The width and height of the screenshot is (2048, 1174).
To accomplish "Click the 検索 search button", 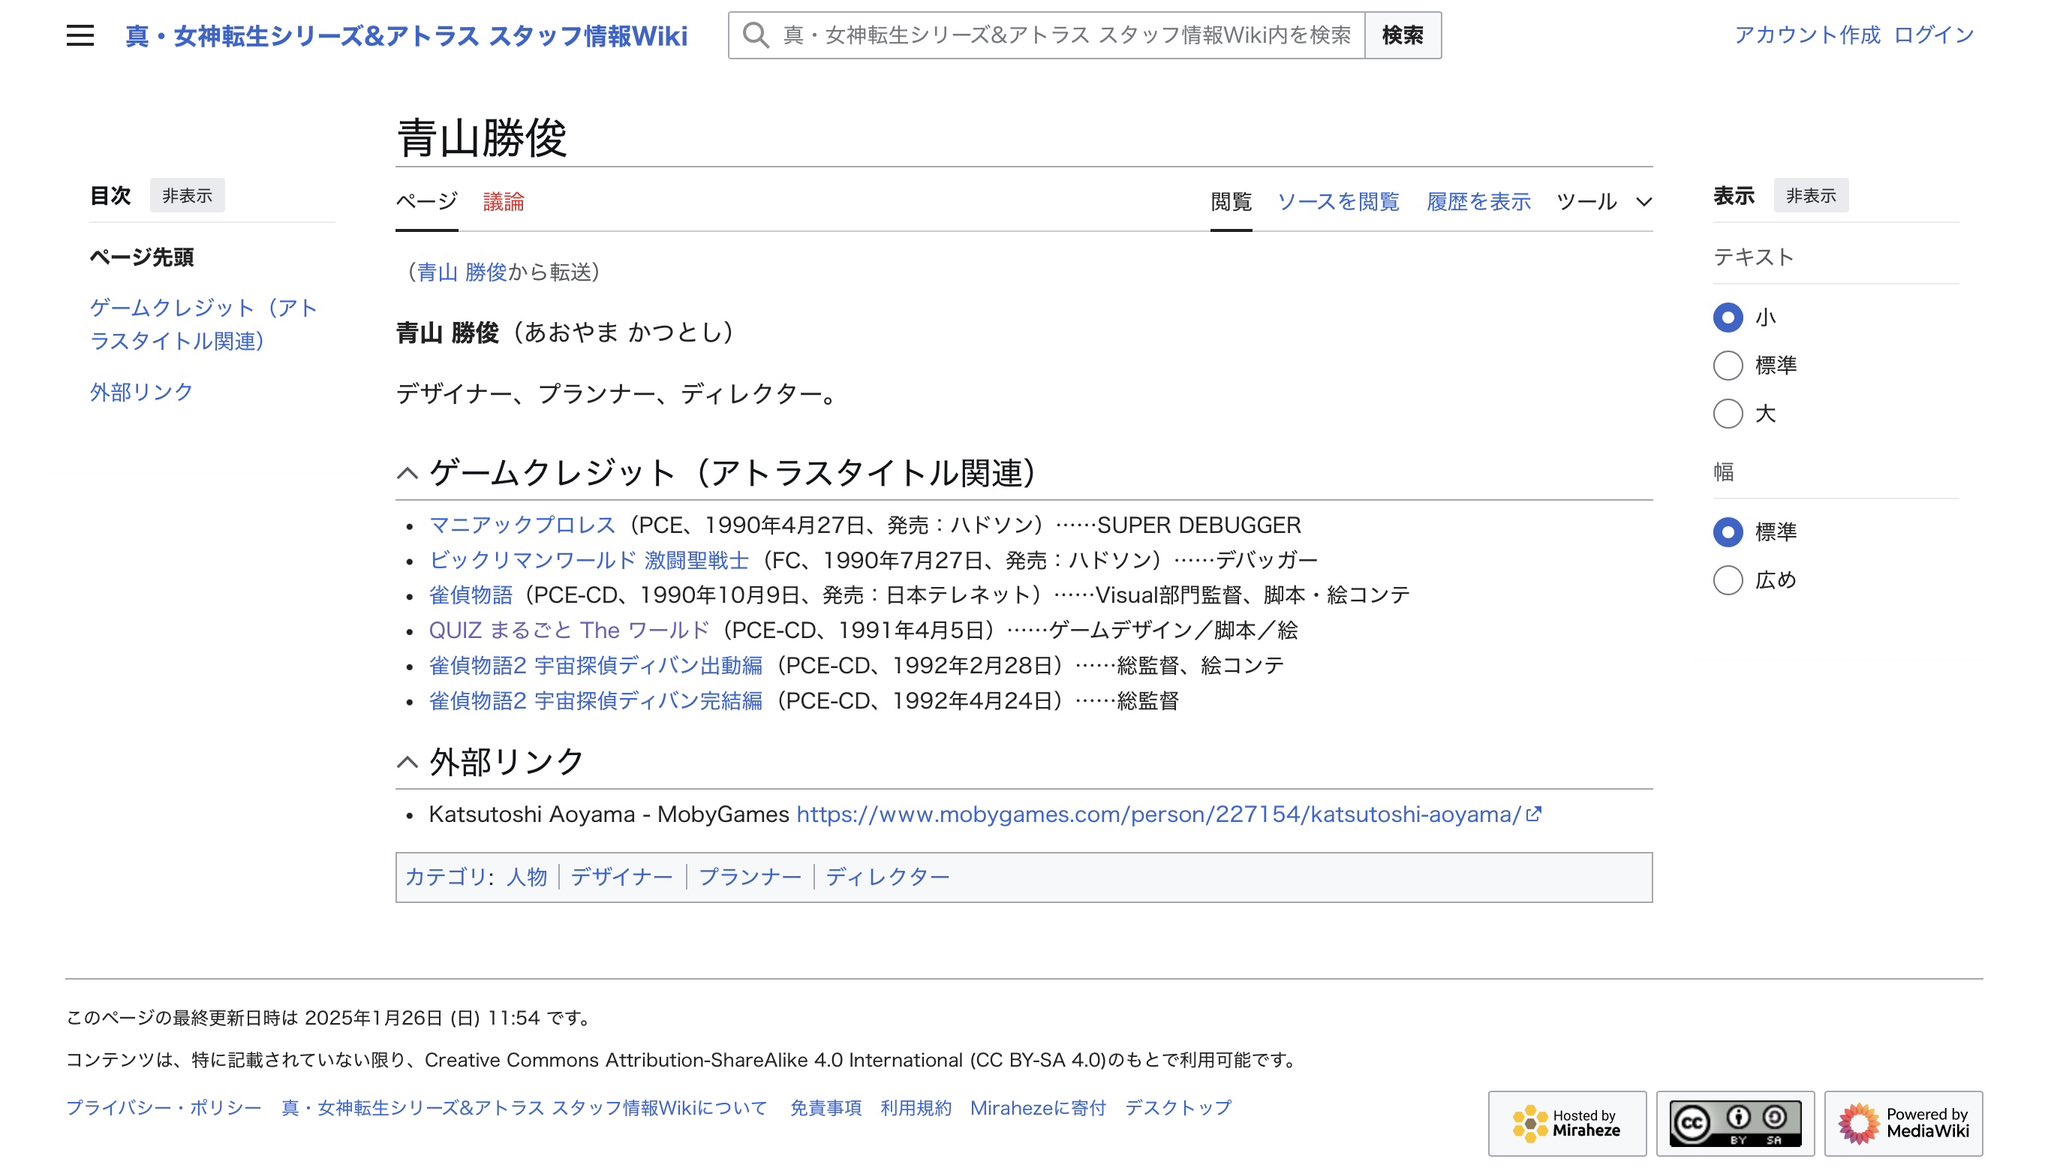I will (x=1403, y=36).
